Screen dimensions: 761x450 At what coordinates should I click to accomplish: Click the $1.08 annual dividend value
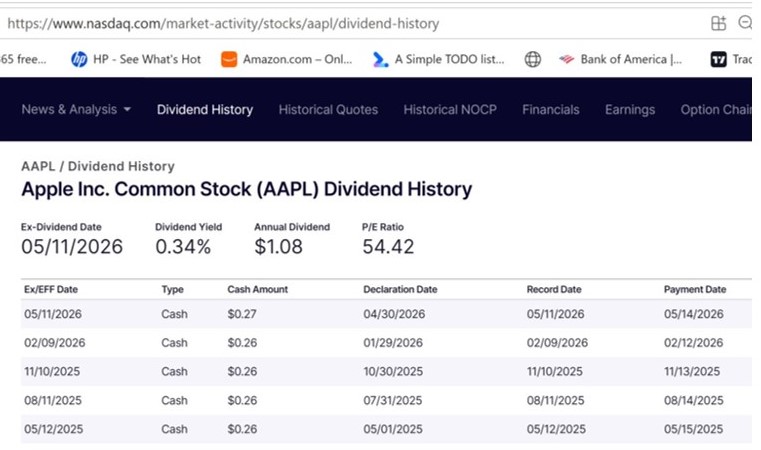[278, 247]
